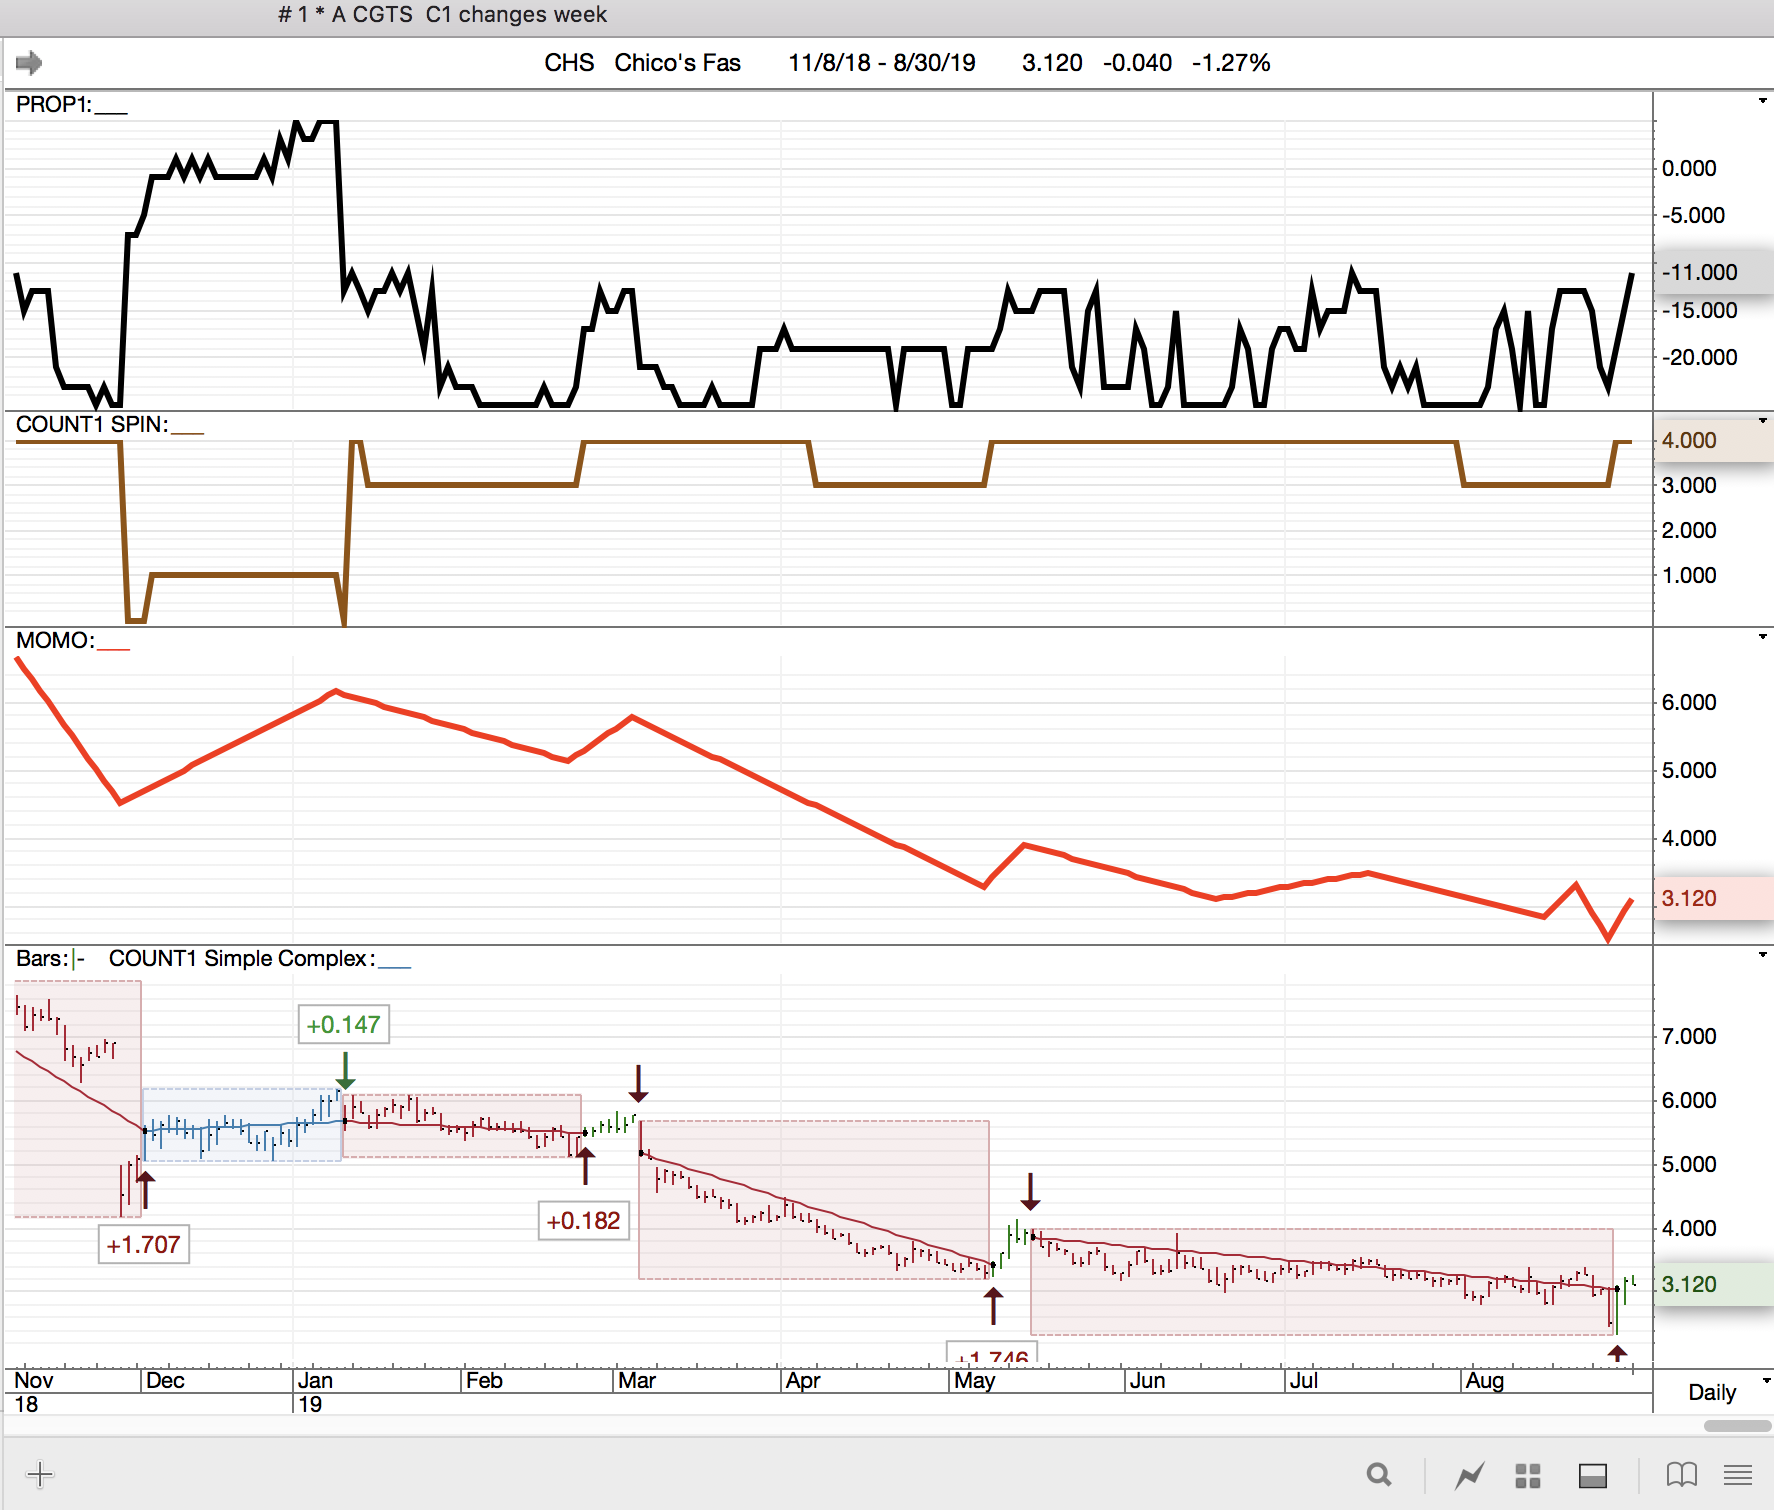
Task: Expand the COUNT1 SPIN pane options triangle
Action: click(1762, 421)
